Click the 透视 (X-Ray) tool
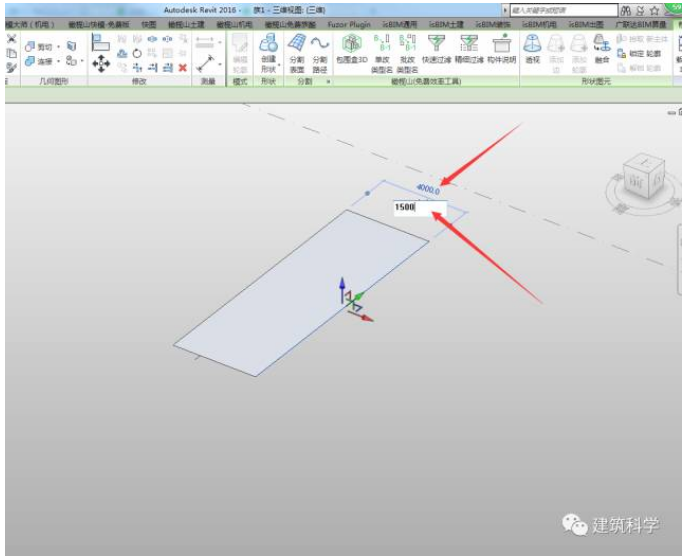The width and height of the screenshot is (690, 558). point(532,49)
